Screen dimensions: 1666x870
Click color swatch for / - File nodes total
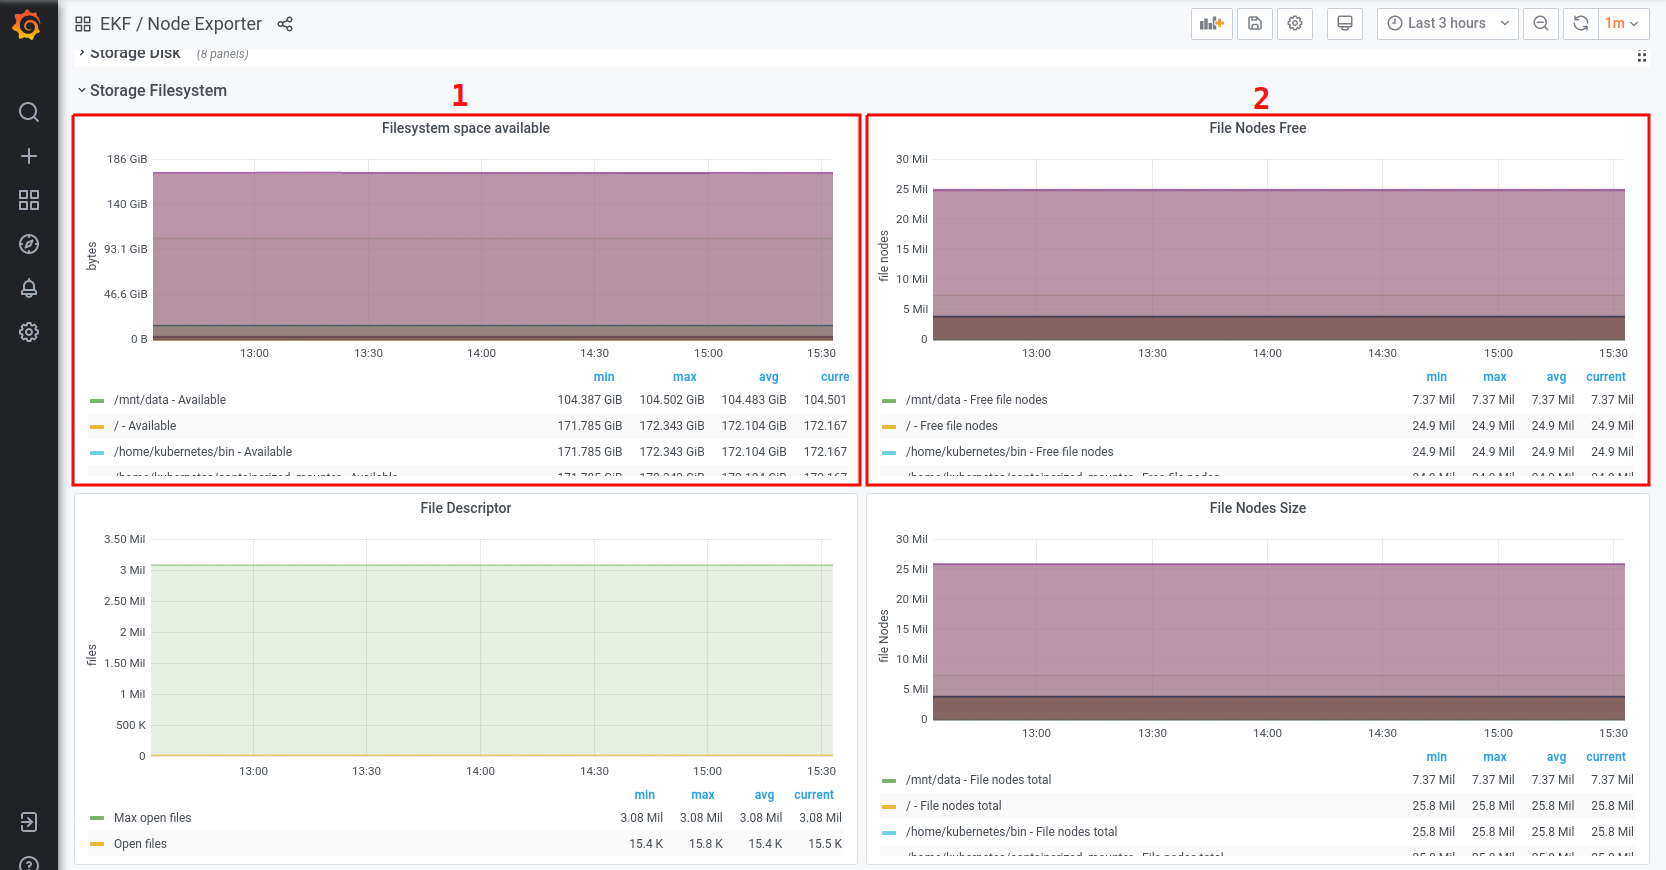pyautogui.click(x=889, y=807)
